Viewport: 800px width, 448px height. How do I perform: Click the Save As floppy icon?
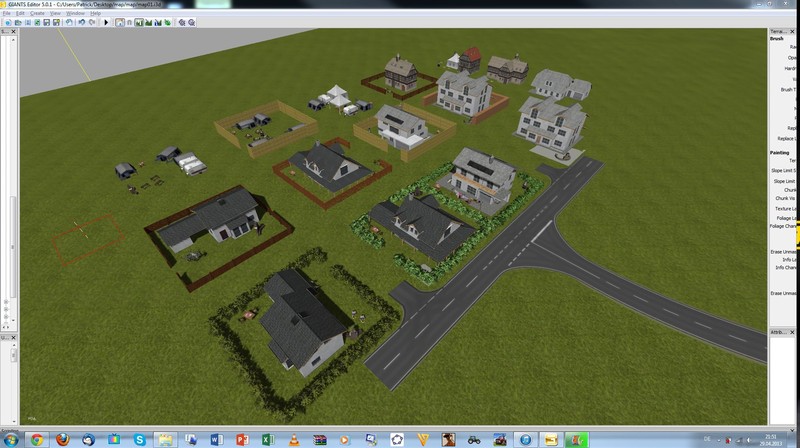[57, 22]
